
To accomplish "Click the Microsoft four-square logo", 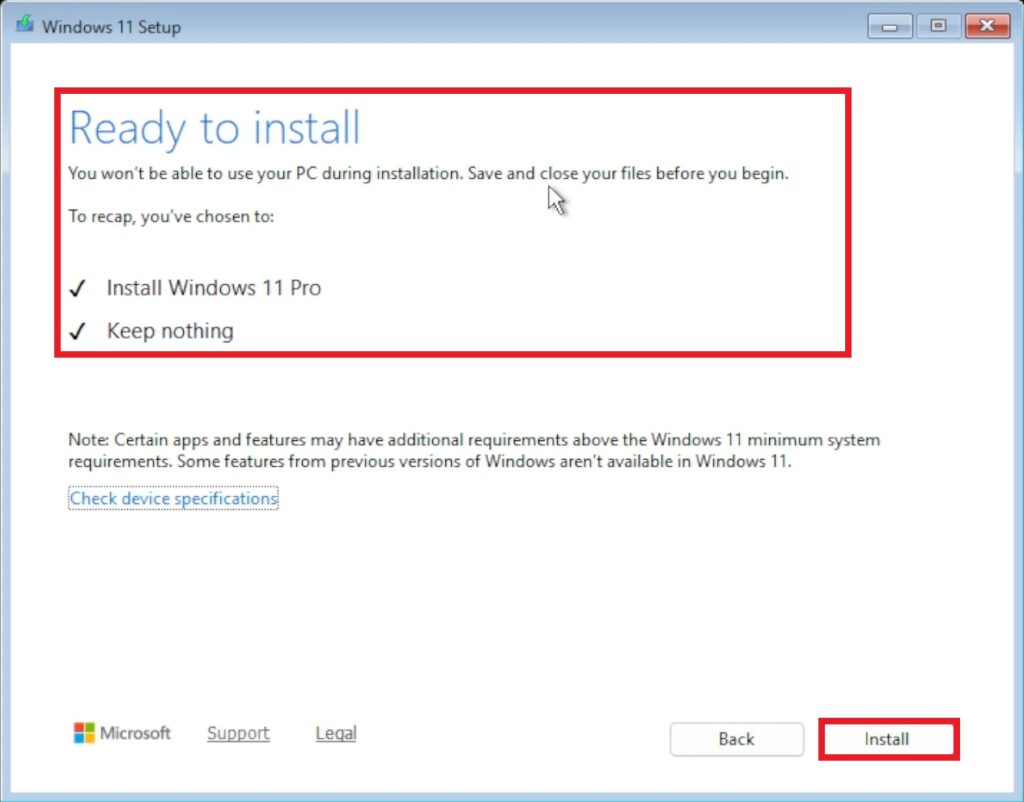I will point(84,733).
